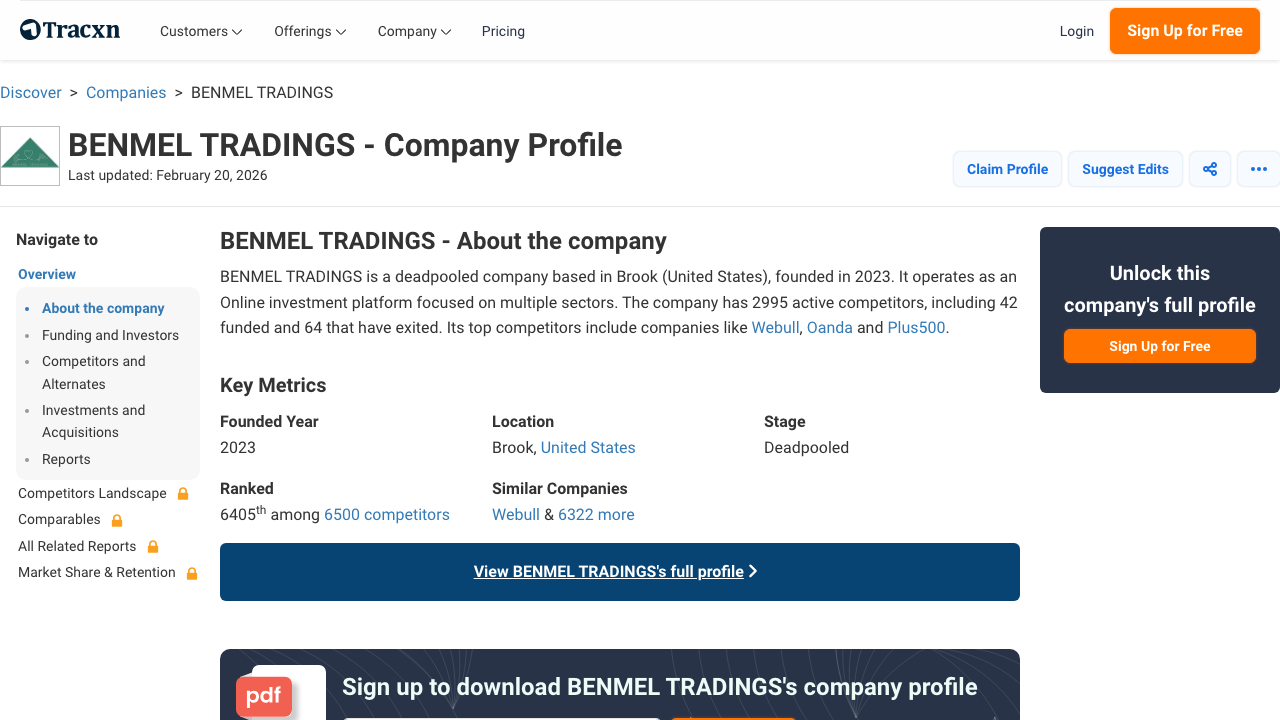Click the three-dot more options icon
This screenshot has width=1280, height=720.
(1258, 169)
